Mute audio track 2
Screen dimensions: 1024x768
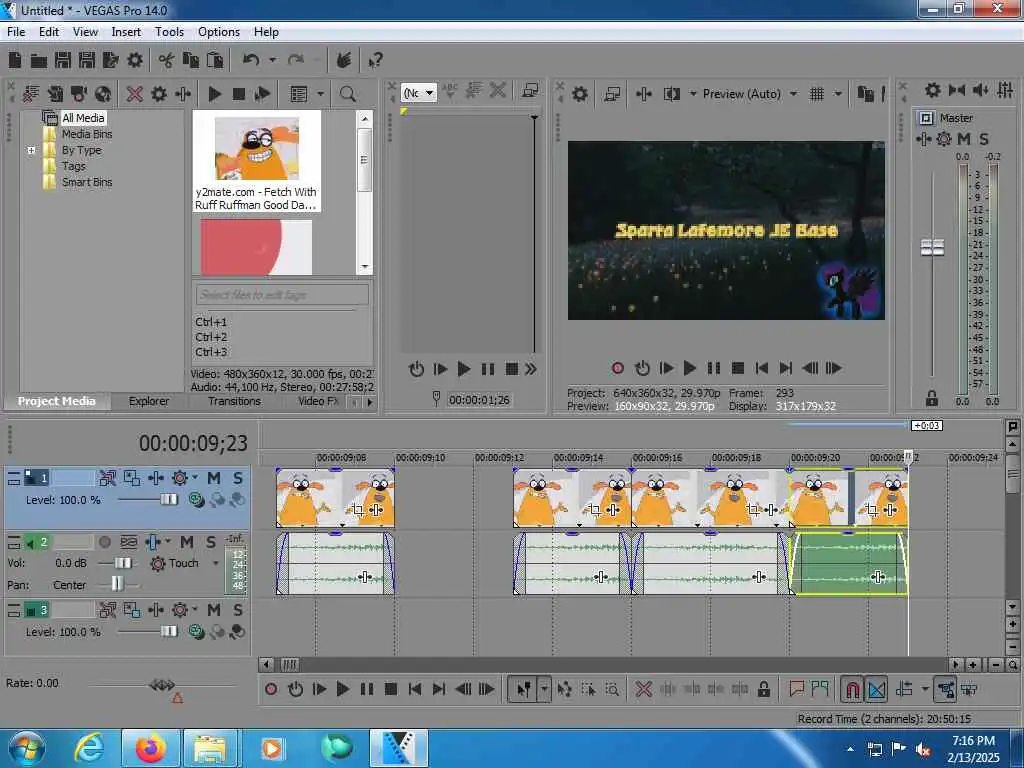[x=187, y=541]
